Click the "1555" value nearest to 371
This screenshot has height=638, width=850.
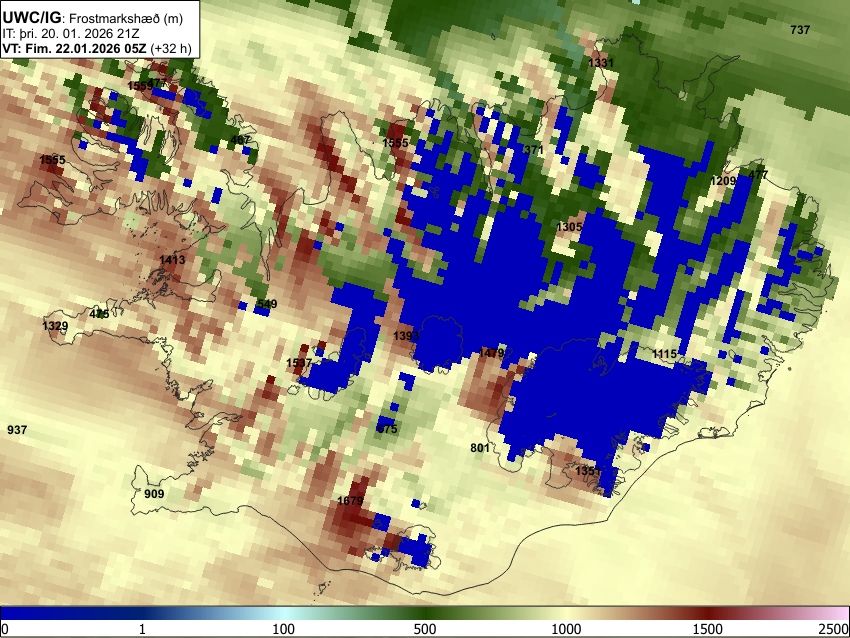pyautogui.click(x=395, y=143)
